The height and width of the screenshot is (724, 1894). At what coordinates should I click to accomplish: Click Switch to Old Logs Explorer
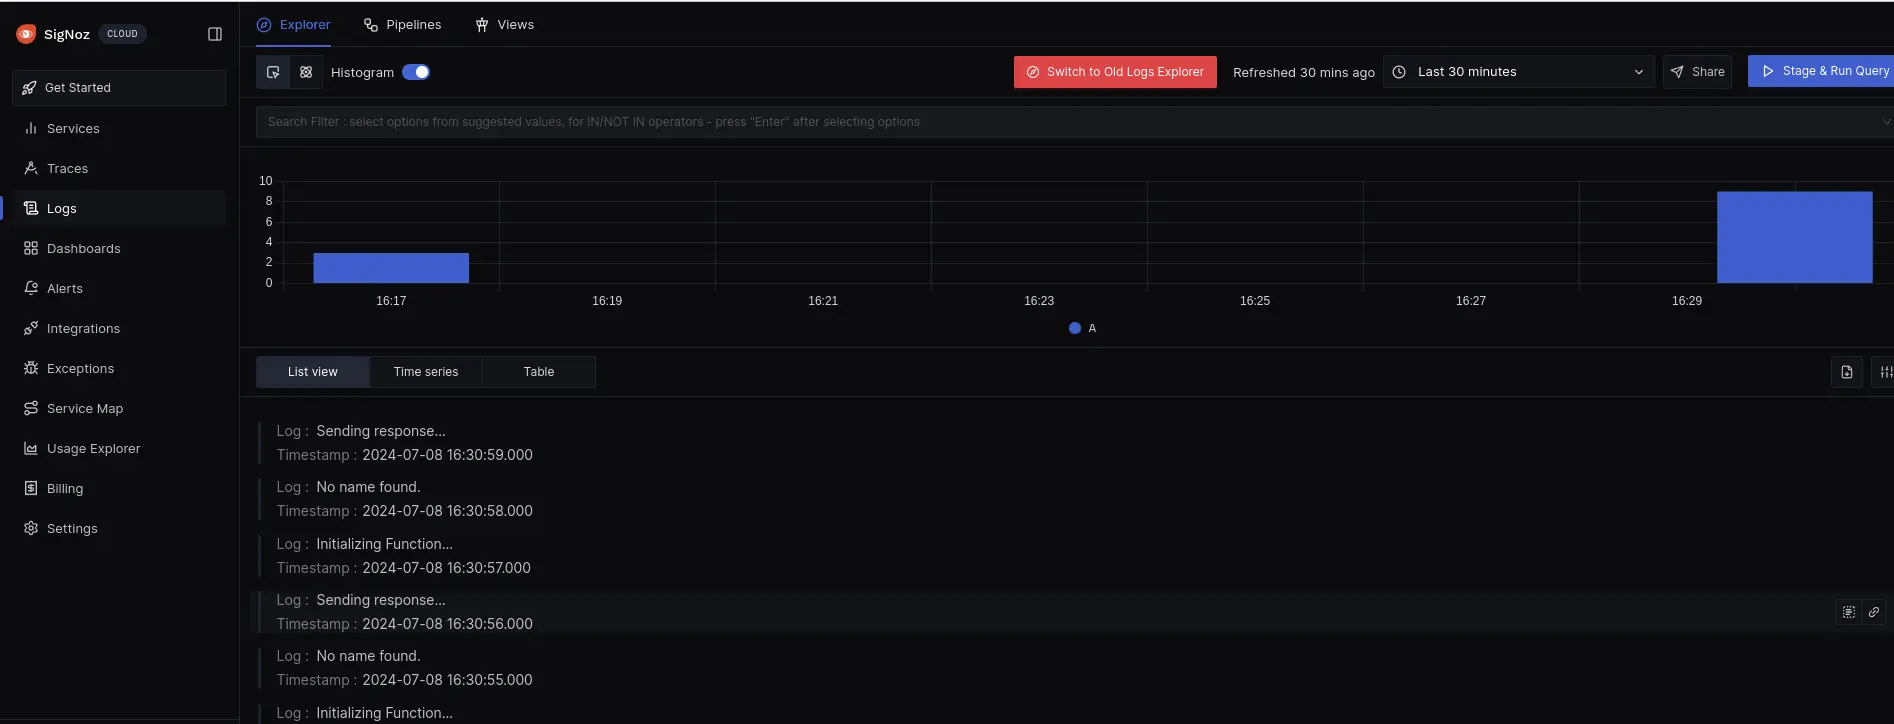pyautogui.click(x=1115, y=72)
